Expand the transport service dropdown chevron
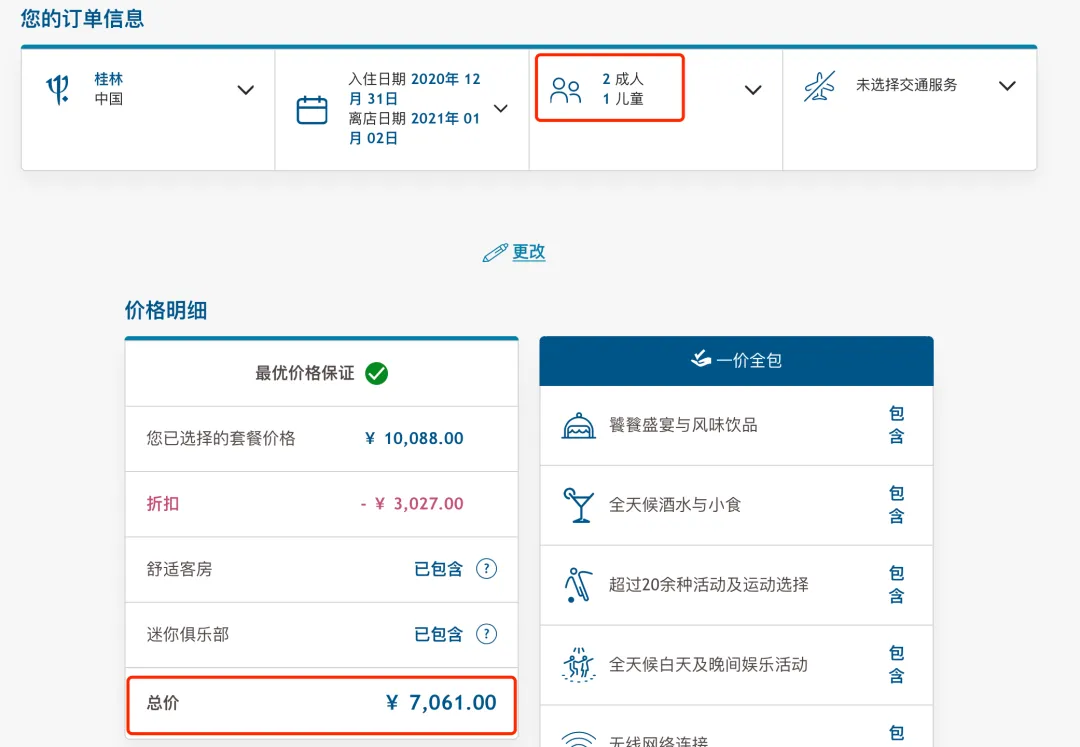Screen dimensions: 1080x747 click(1007, 86)
